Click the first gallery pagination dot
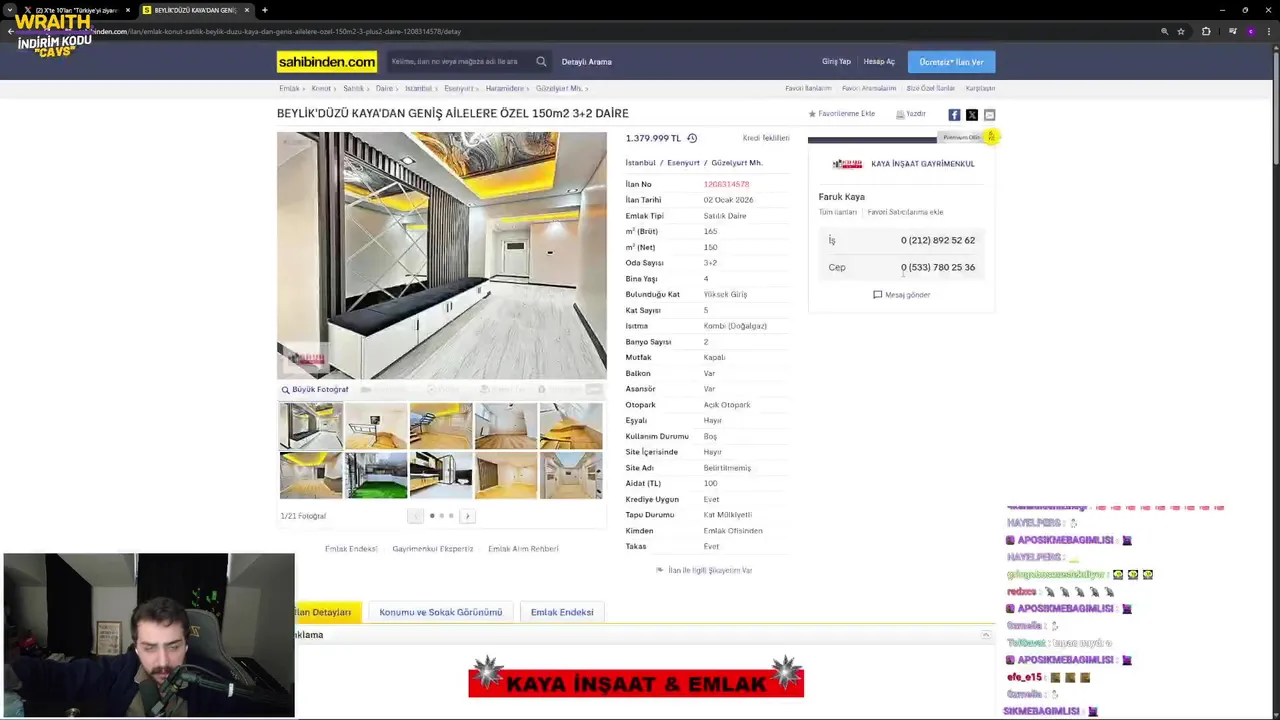1280x720 pixels. tap(432, 516)
